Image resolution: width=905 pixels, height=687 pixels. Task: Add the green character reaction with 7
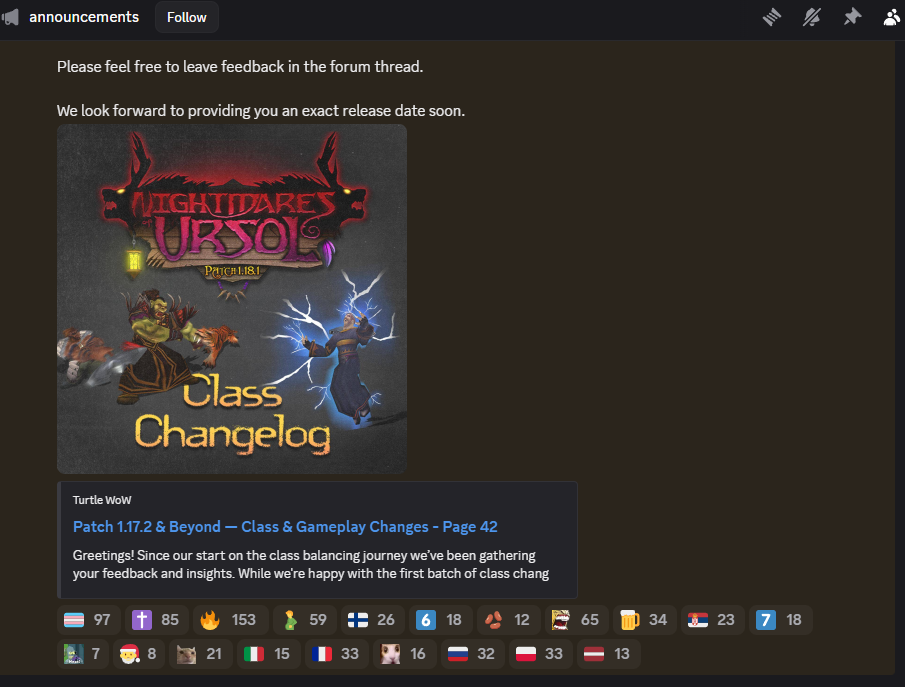[83, 654]
